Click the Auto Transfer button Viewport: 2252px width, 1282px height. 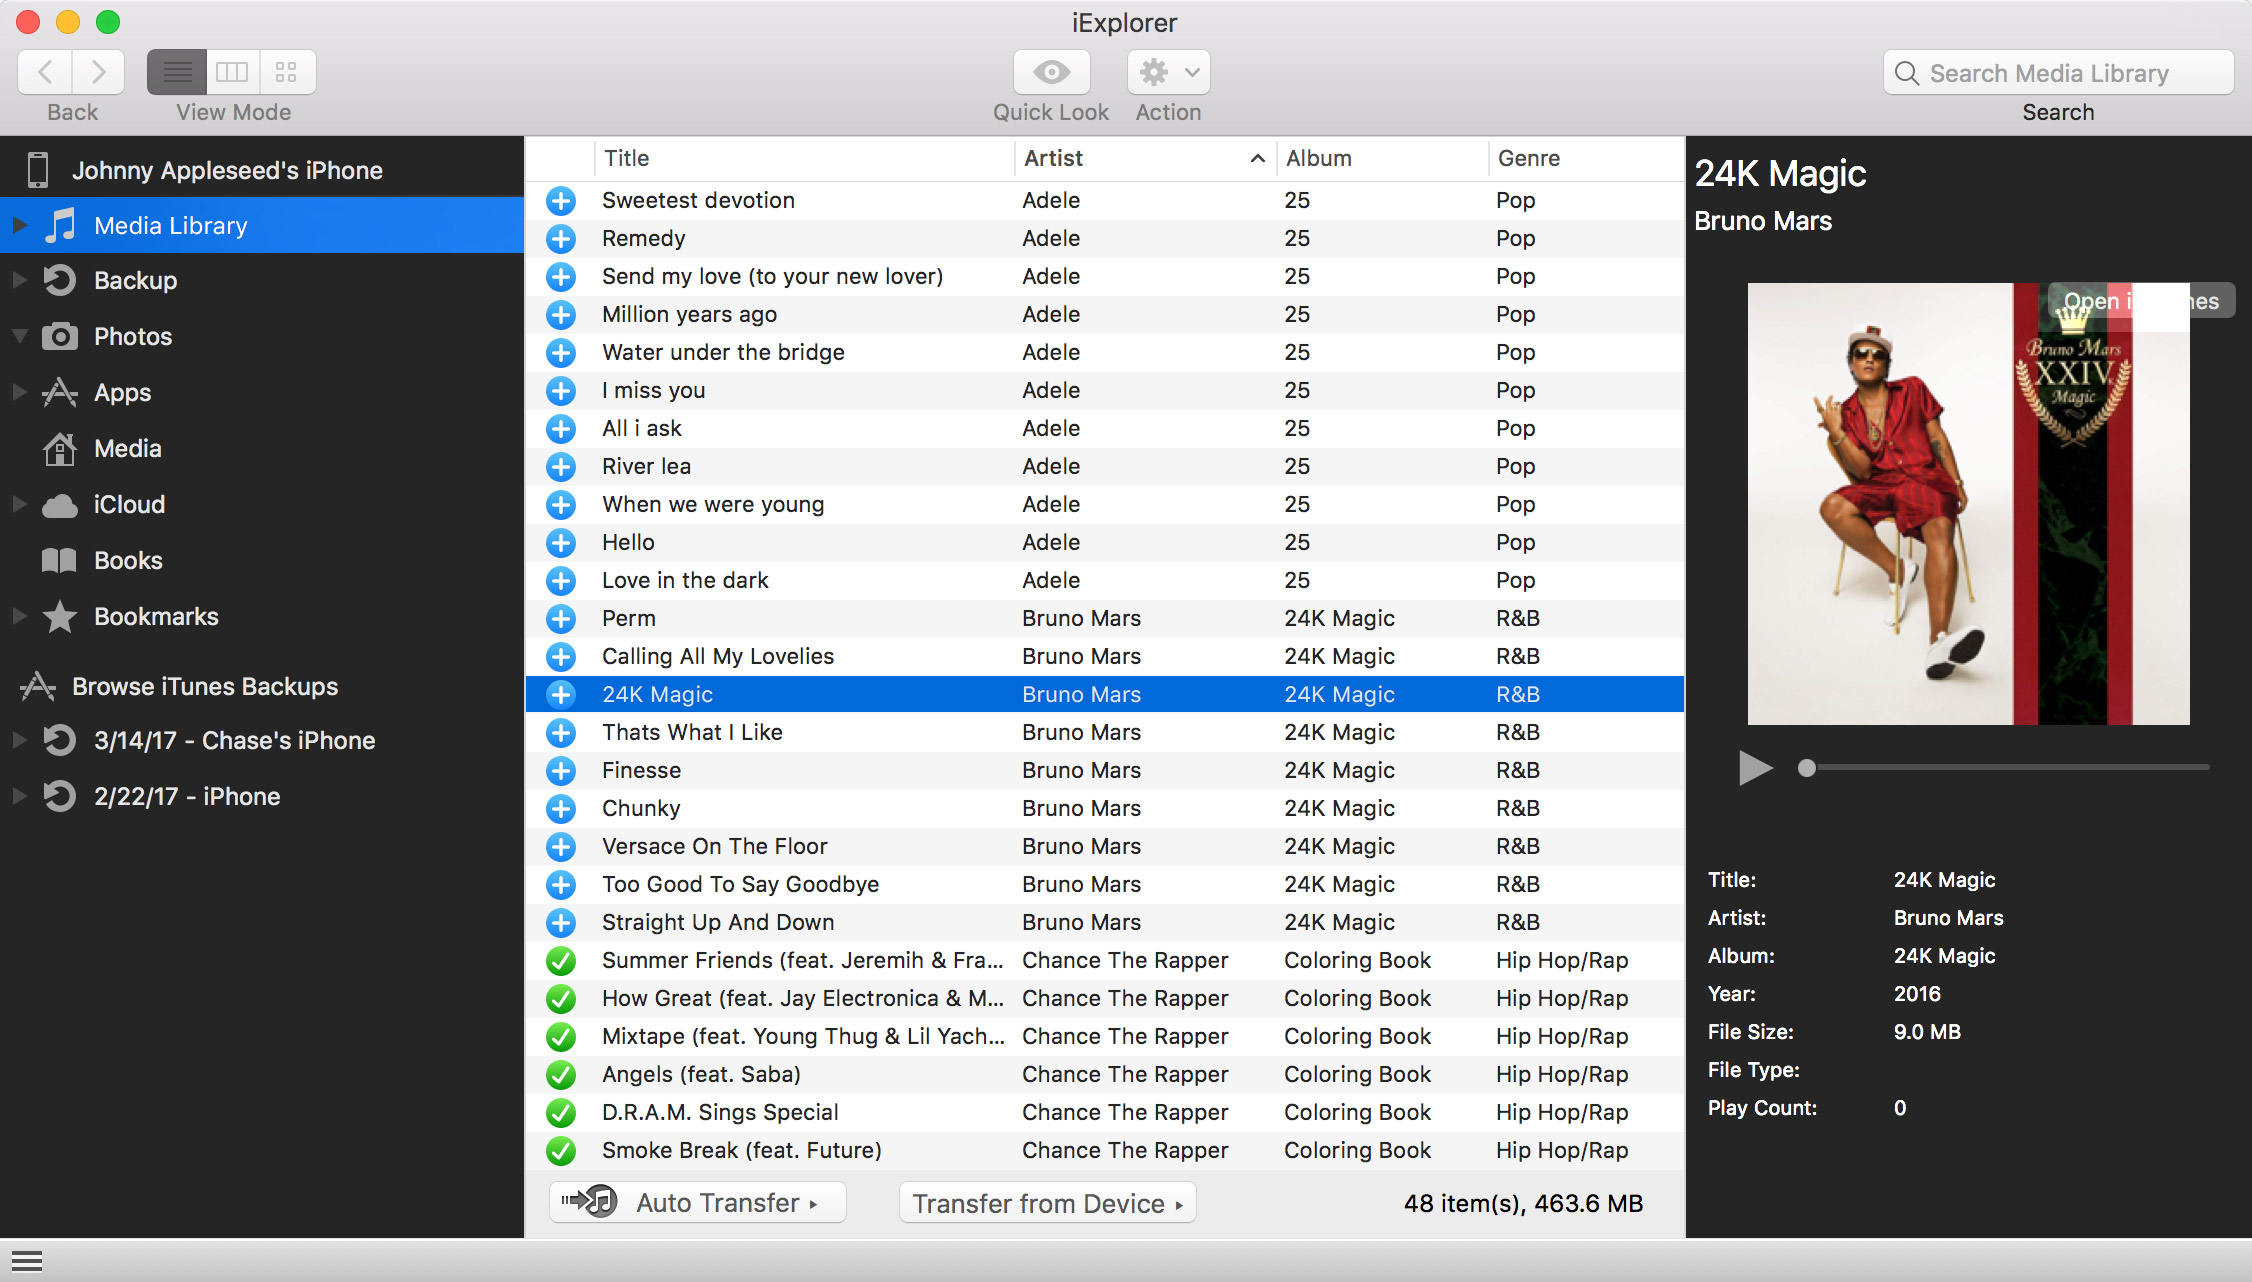(696, 1202)
